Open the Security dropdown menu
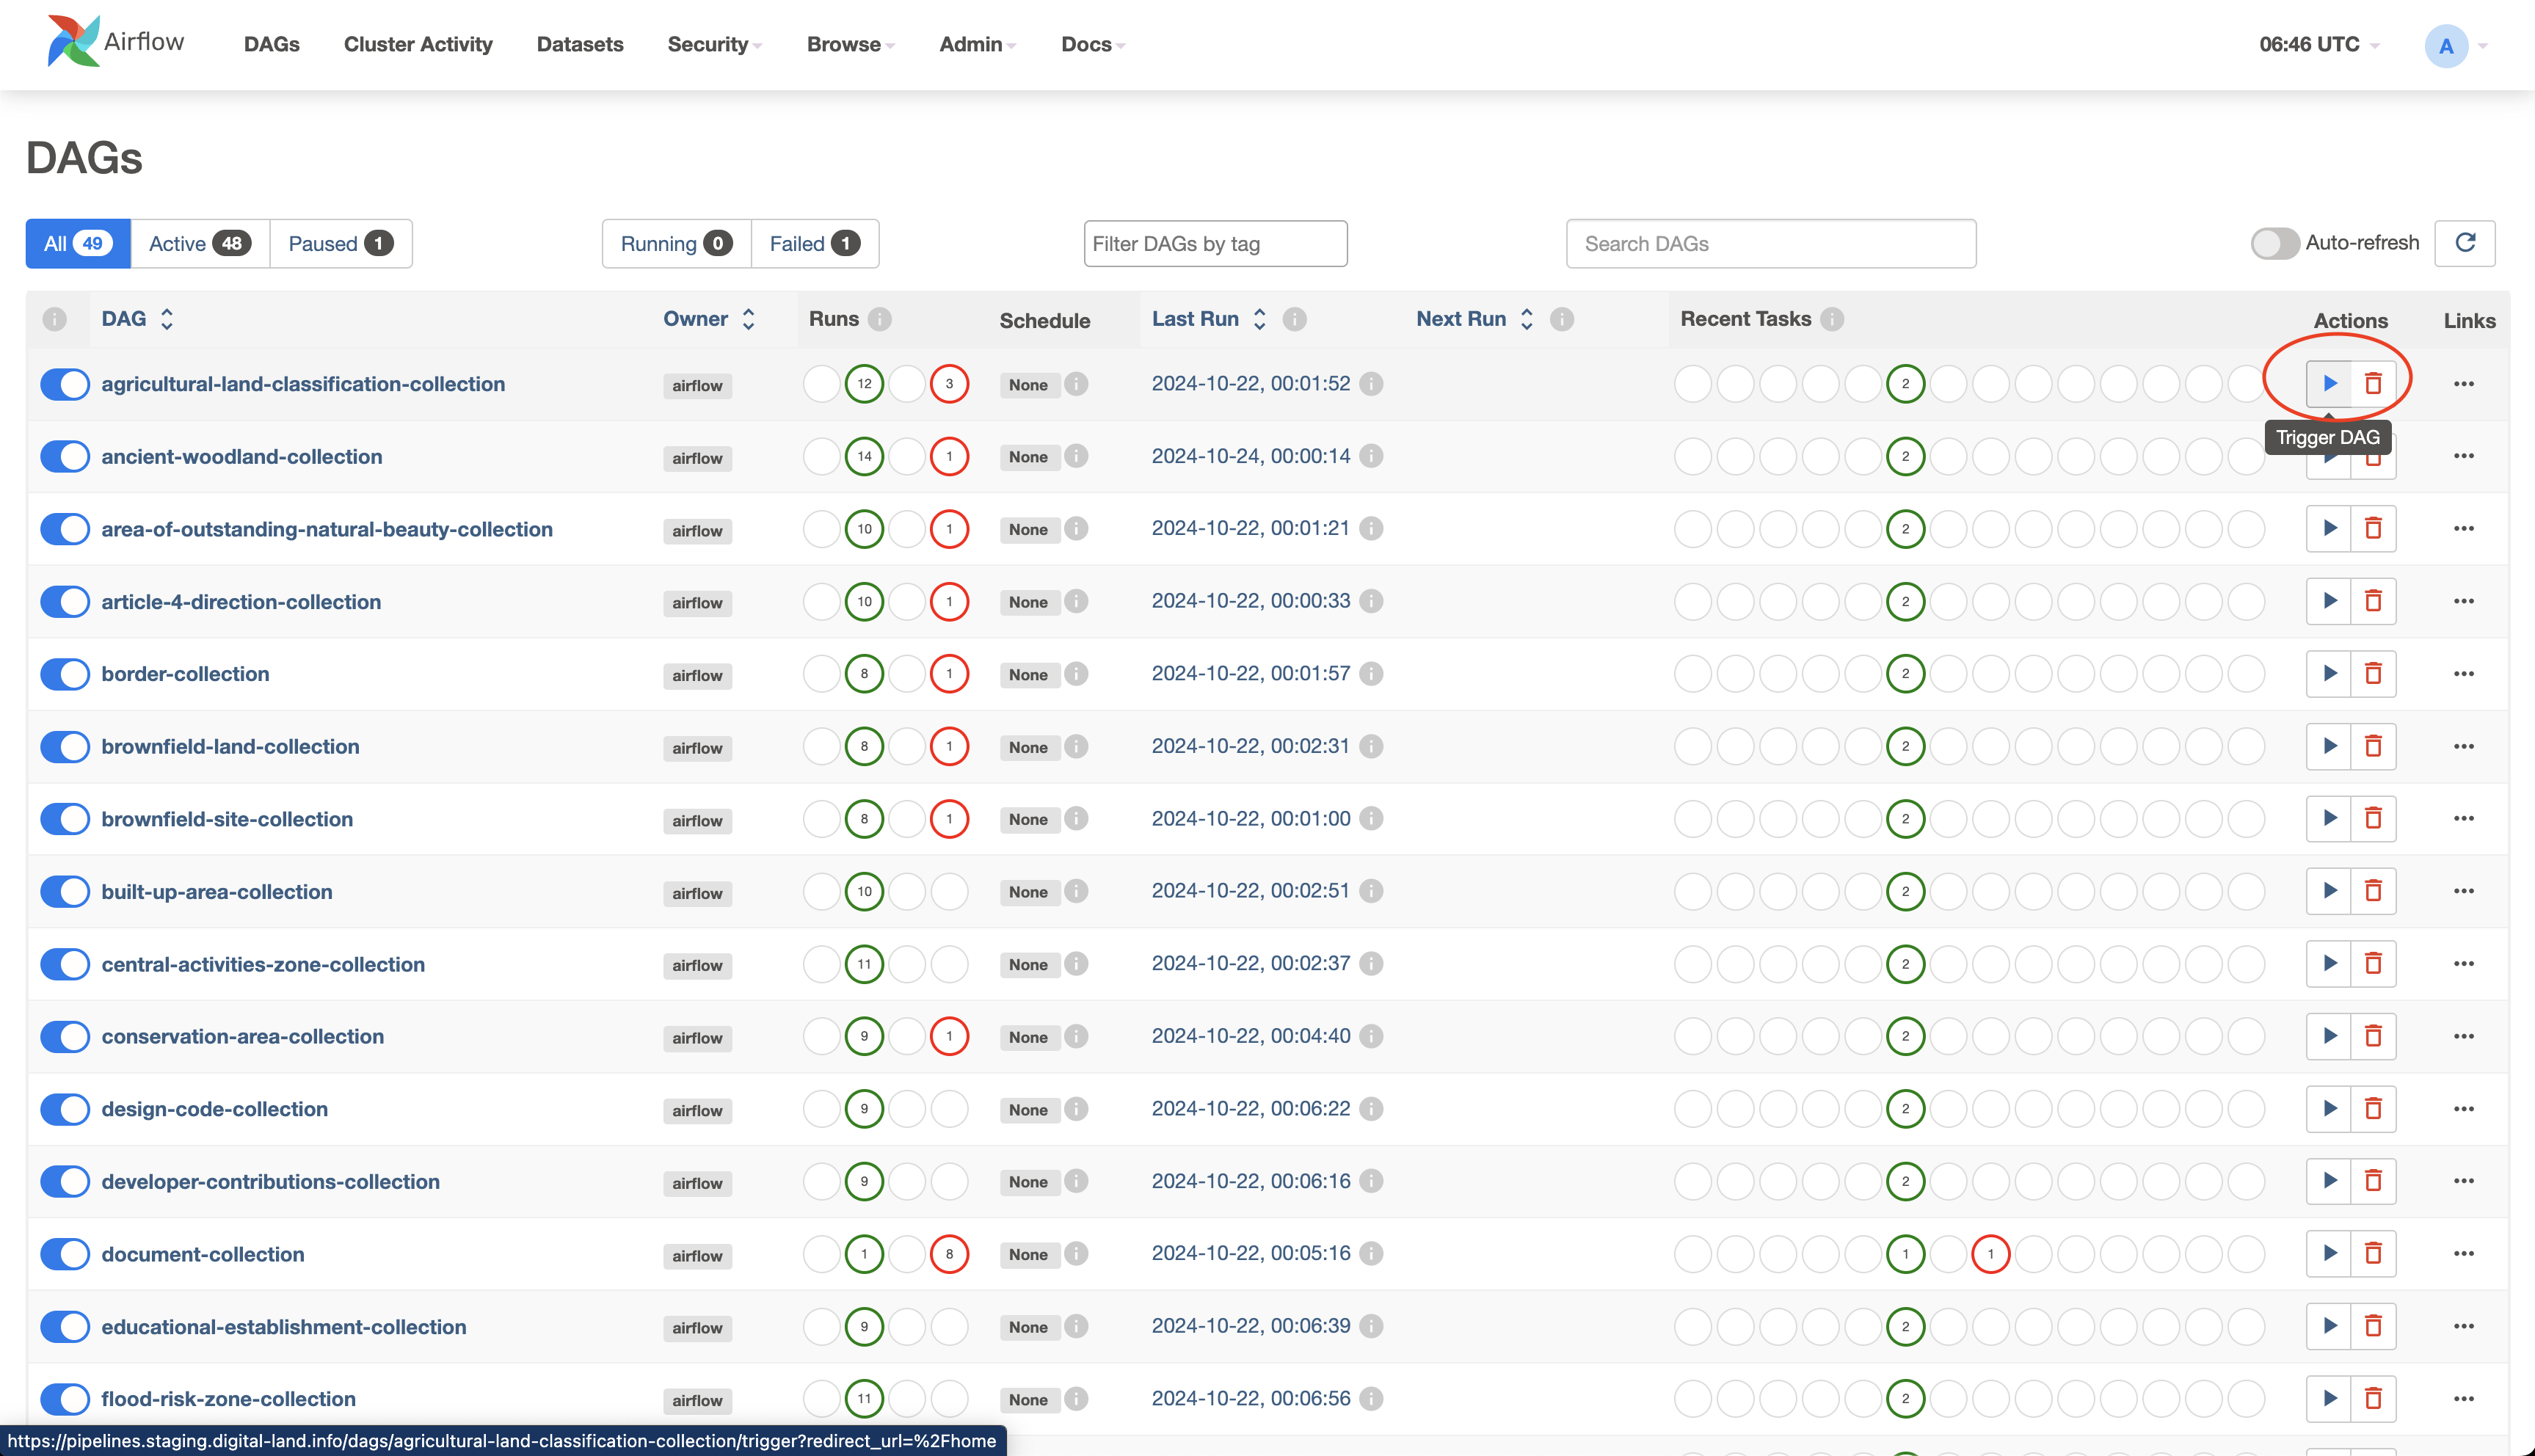The height and width of the screenshot is (1456, 2535). pos(714,44)
